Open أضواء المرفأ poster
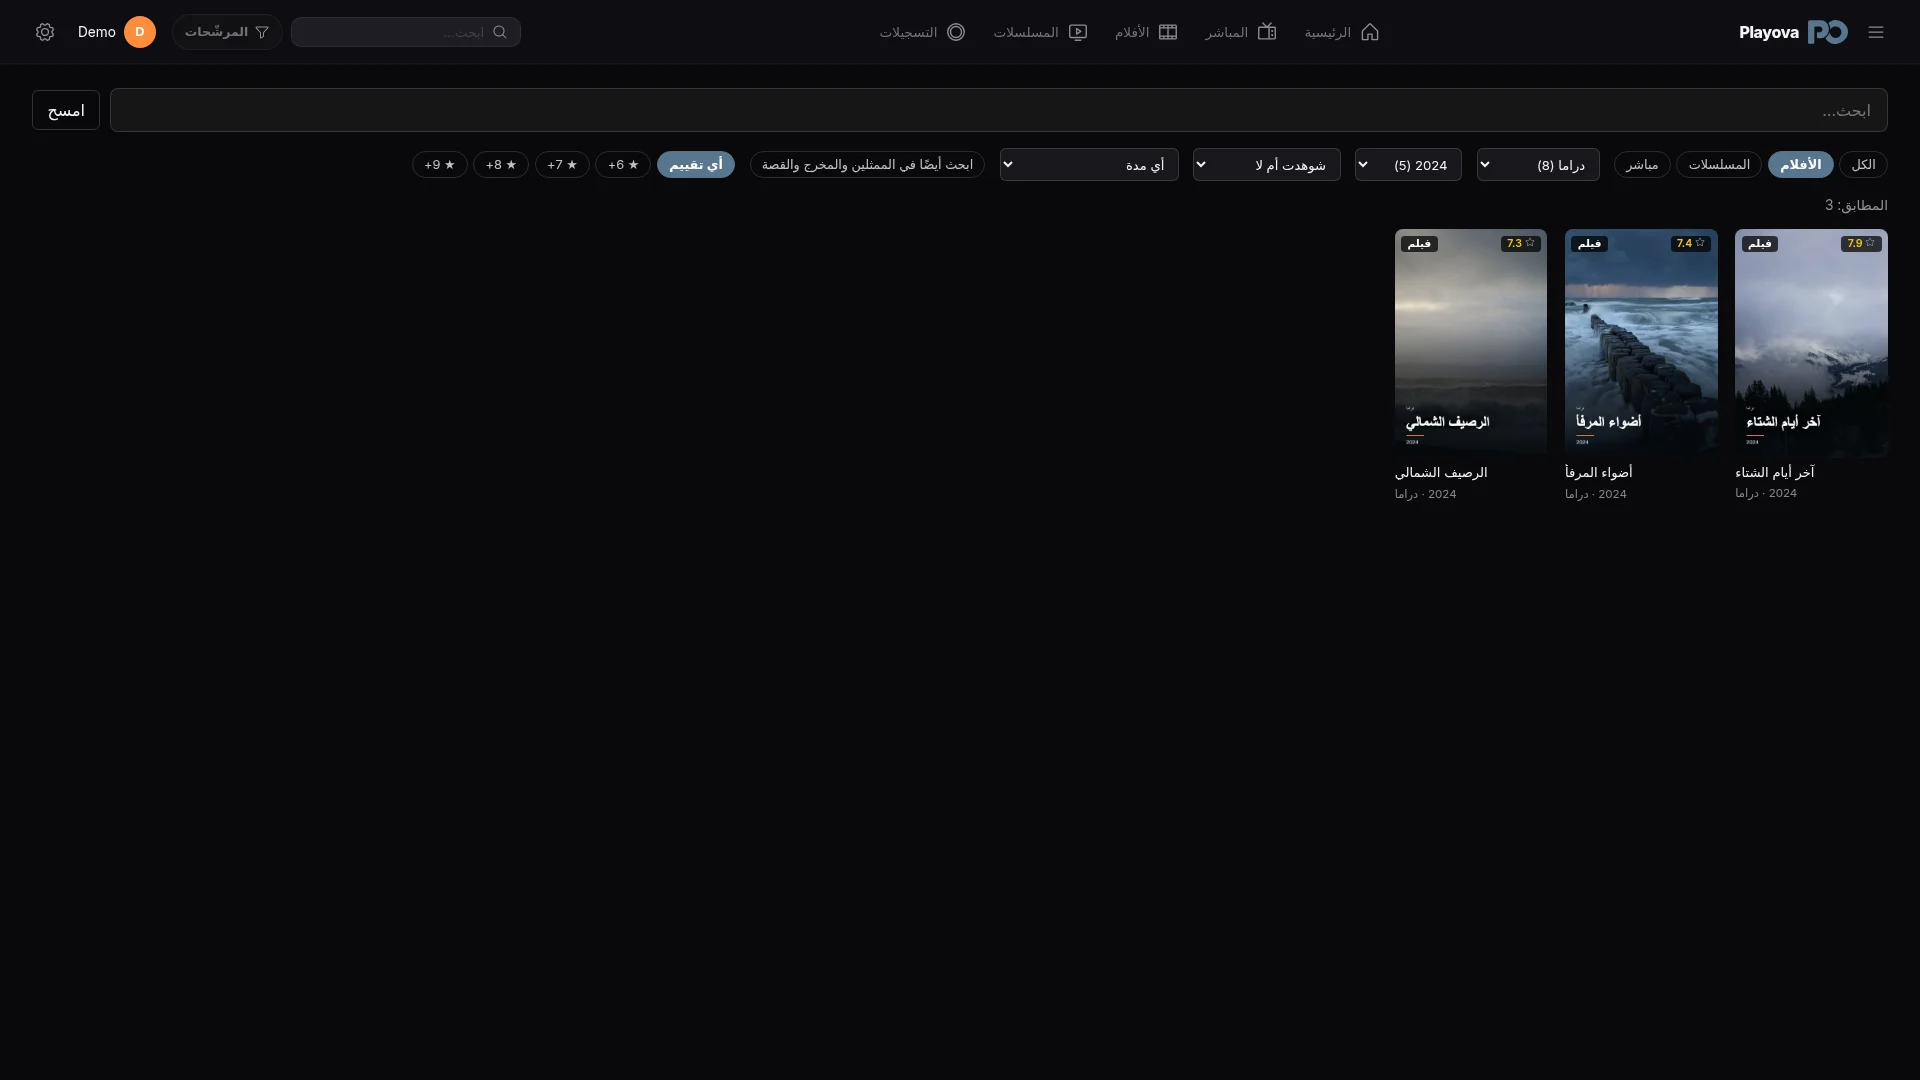 1641,343
